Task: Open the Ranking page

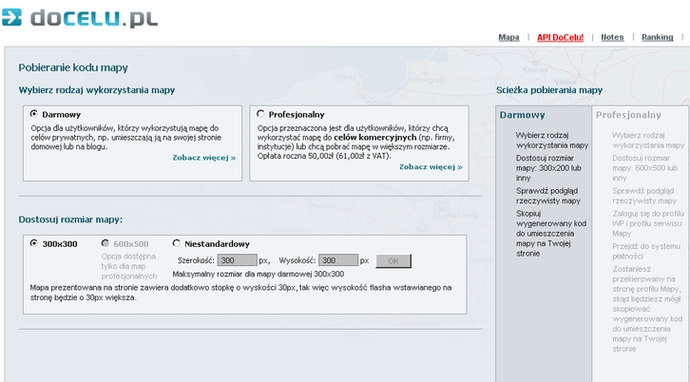Action: [657, 37]
